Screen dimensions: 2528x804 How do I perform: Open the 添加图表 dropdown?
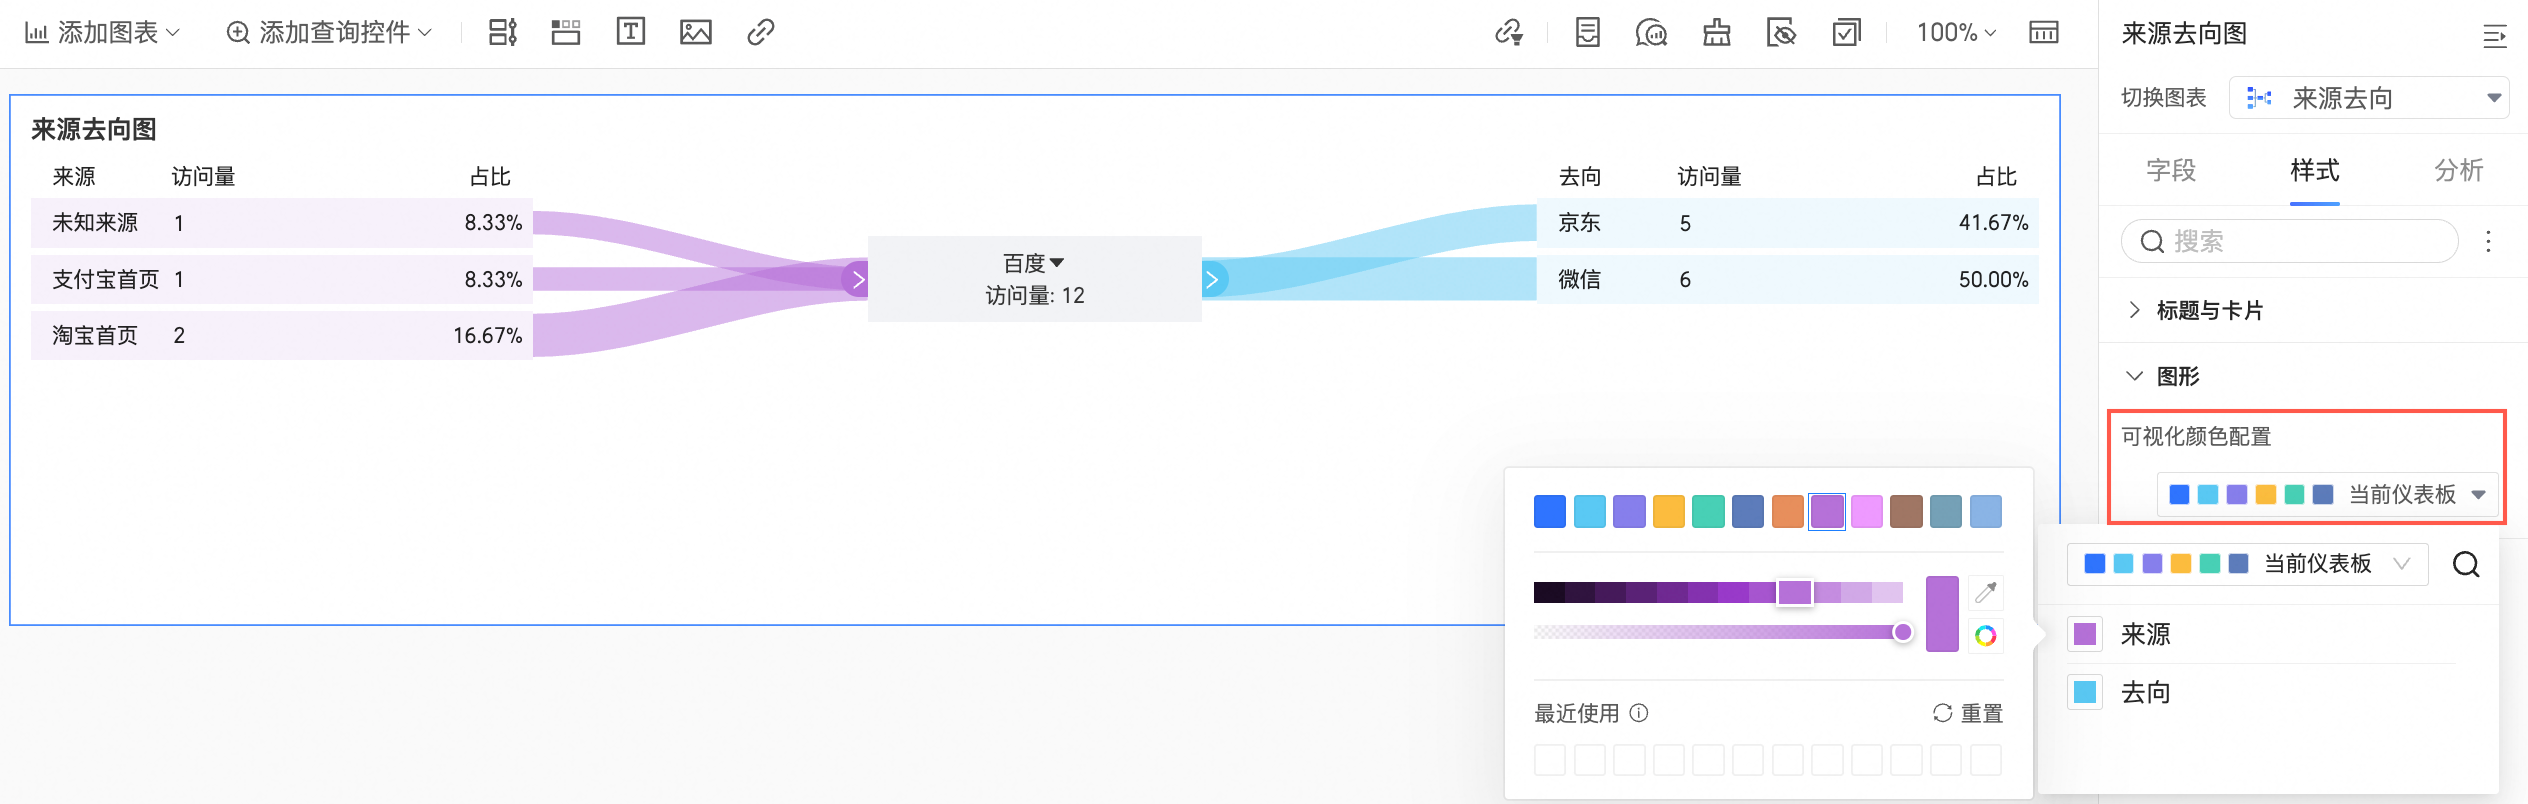[103, 32]
